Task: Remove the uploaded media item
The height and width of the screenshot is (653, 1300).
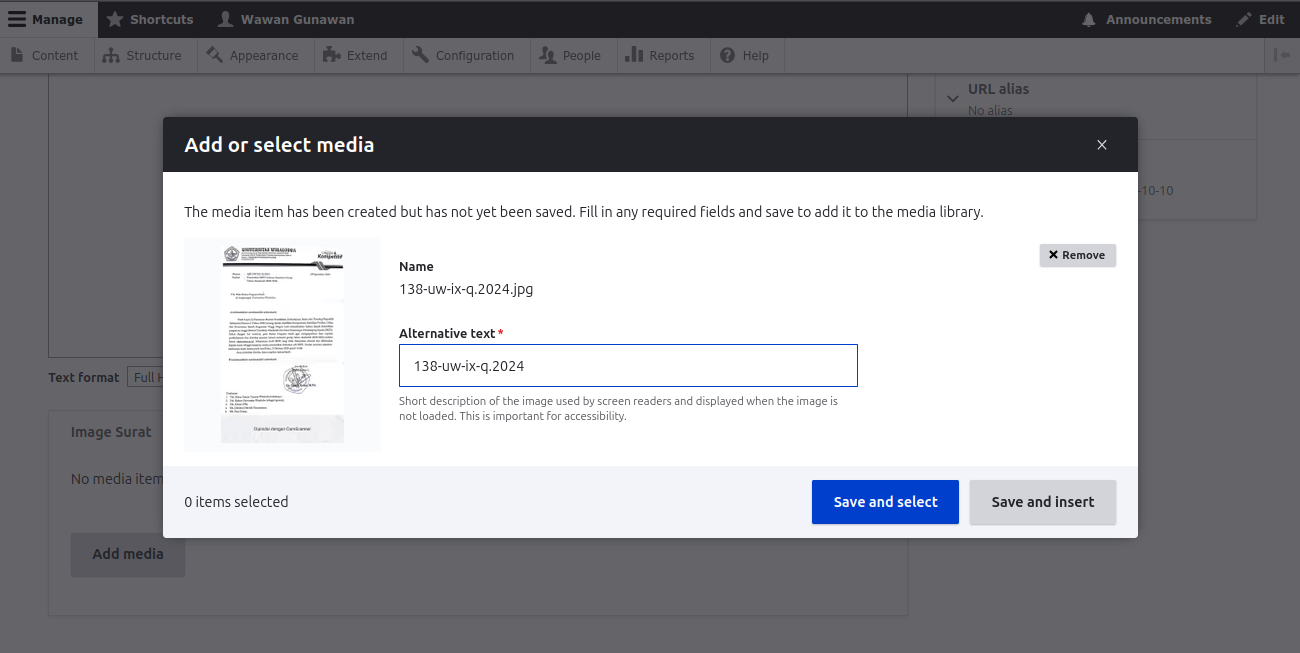Action: [x=1077, y=255]
